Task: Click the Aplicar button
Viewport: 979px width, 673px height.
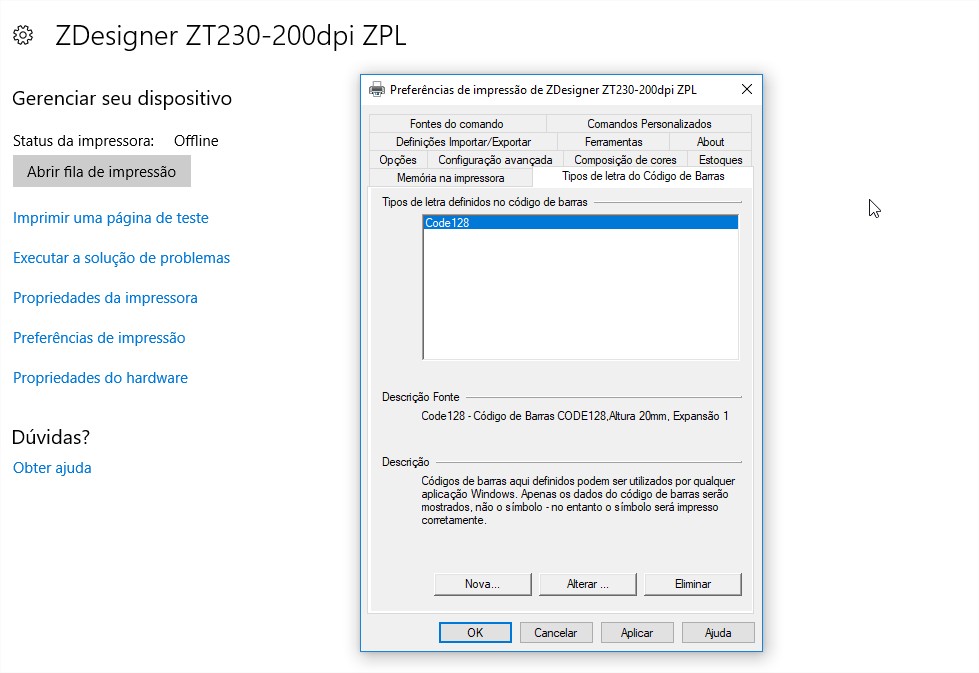Action: pyautogui.click(x=637, y=632)
